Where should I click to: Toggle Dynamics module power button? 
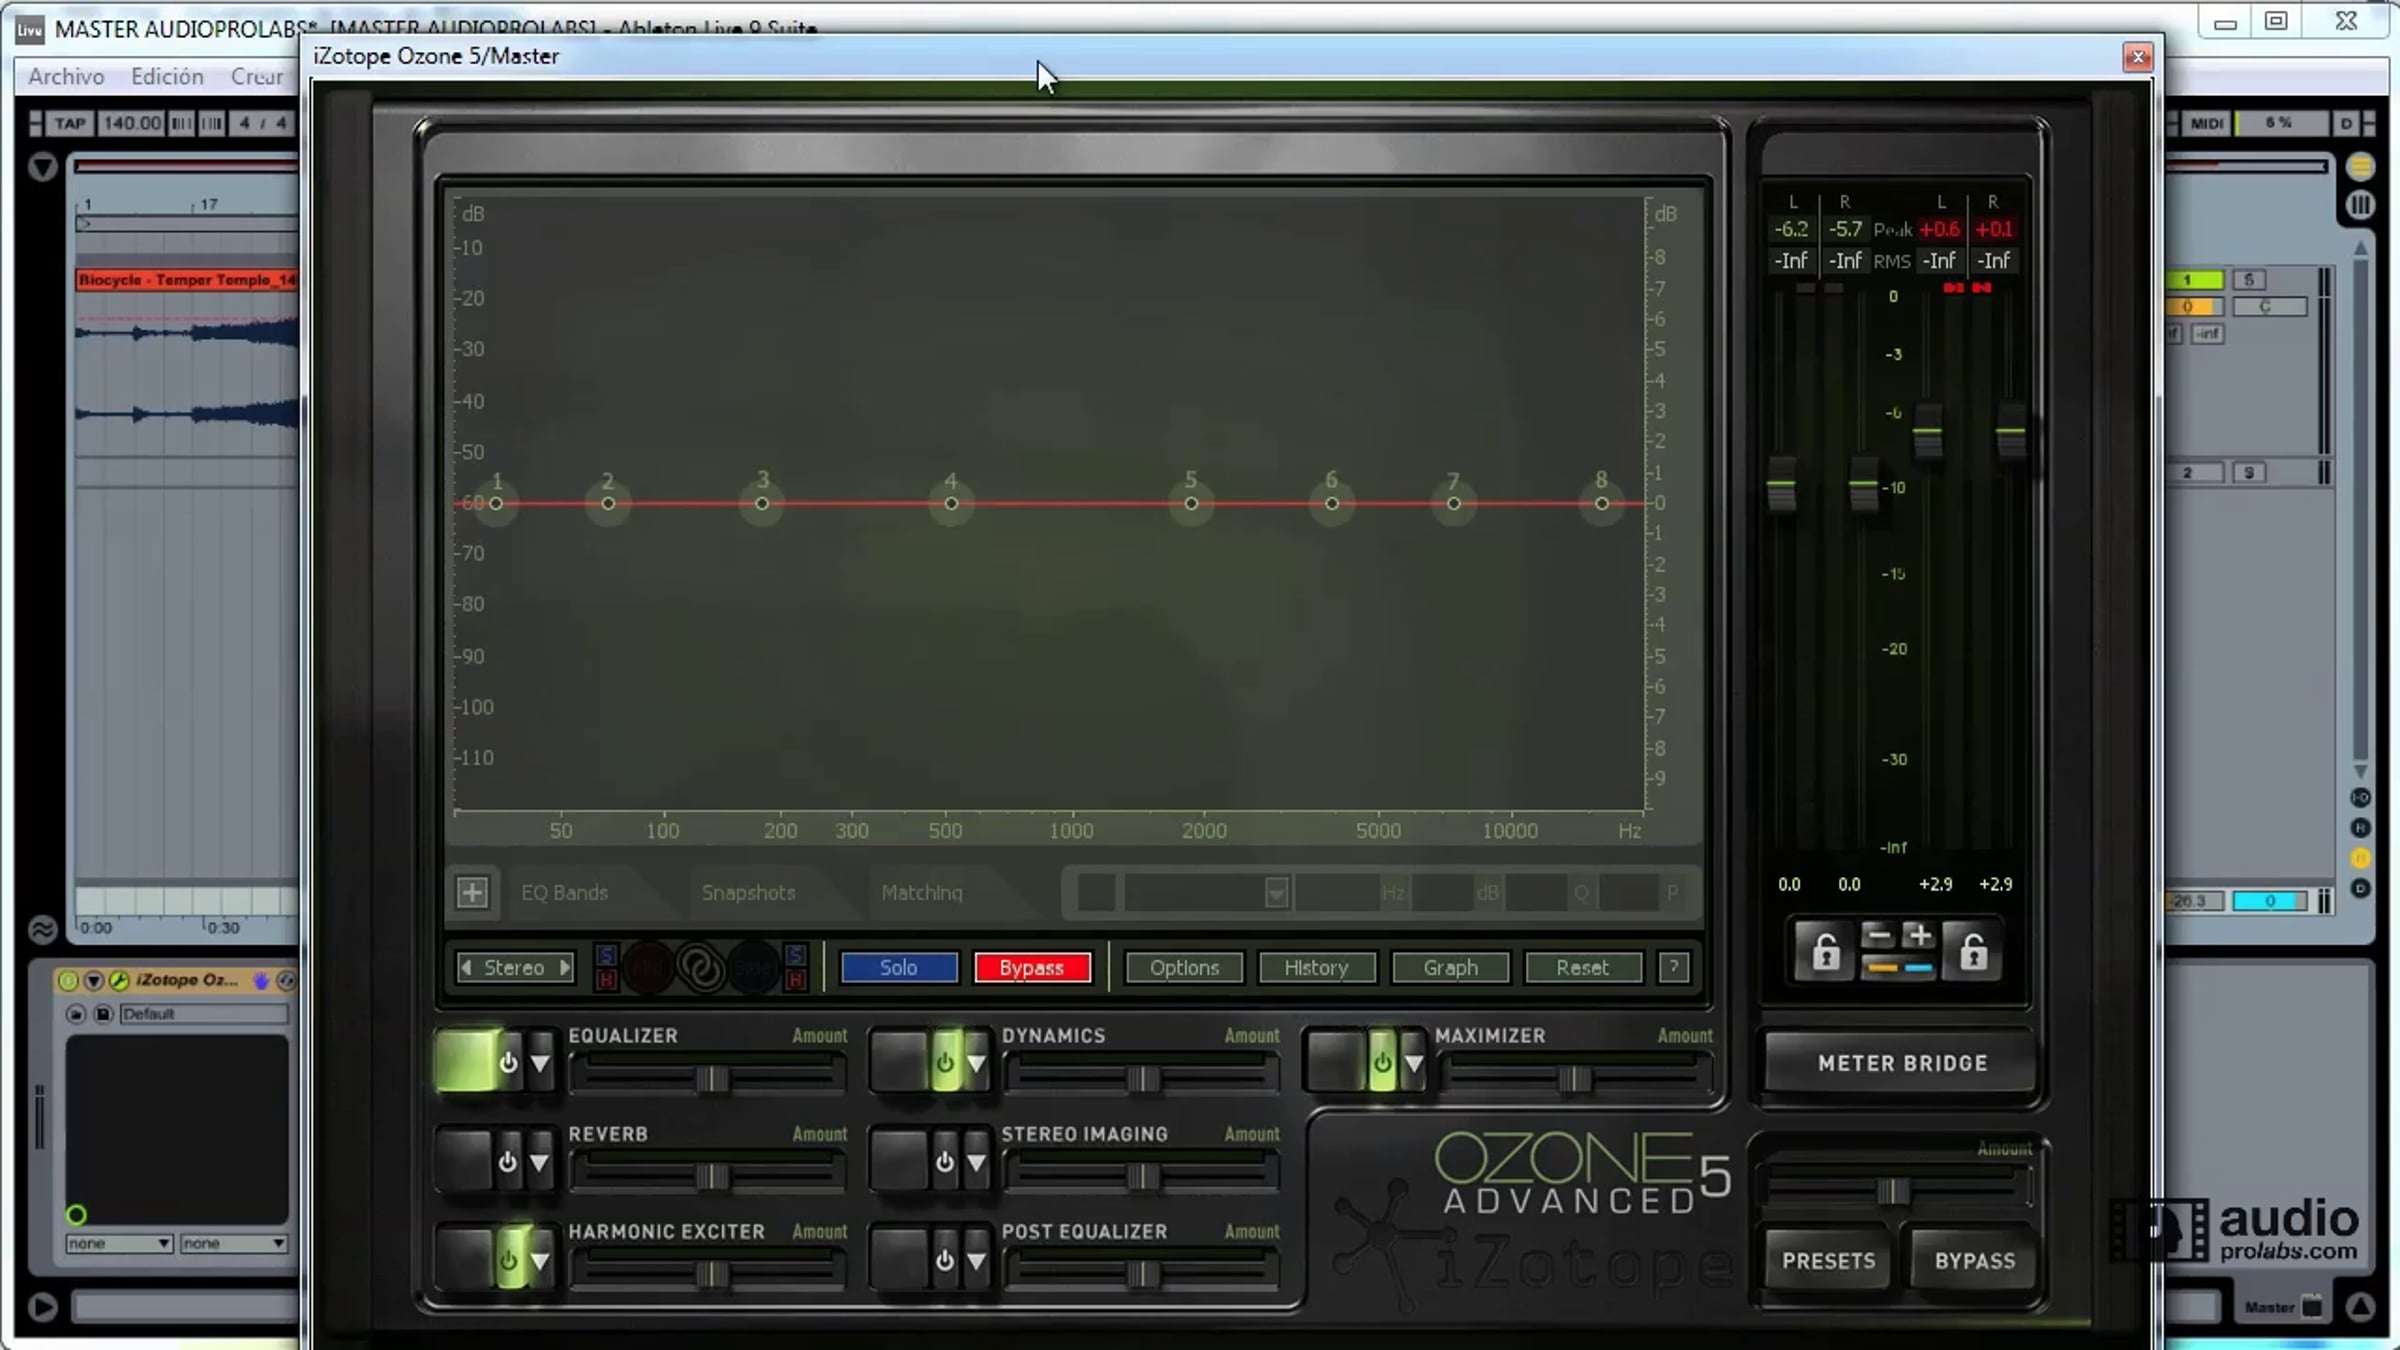[x=944, y=1063]
